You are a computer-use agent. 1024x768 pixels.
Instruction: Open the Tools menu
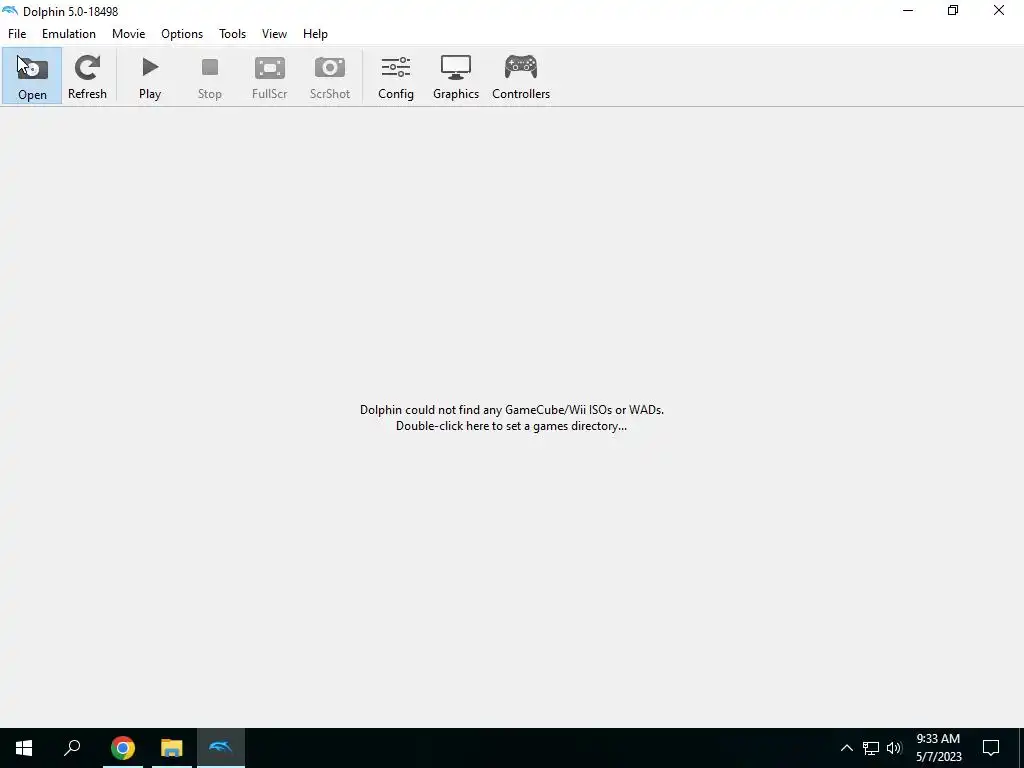(232, 34)
